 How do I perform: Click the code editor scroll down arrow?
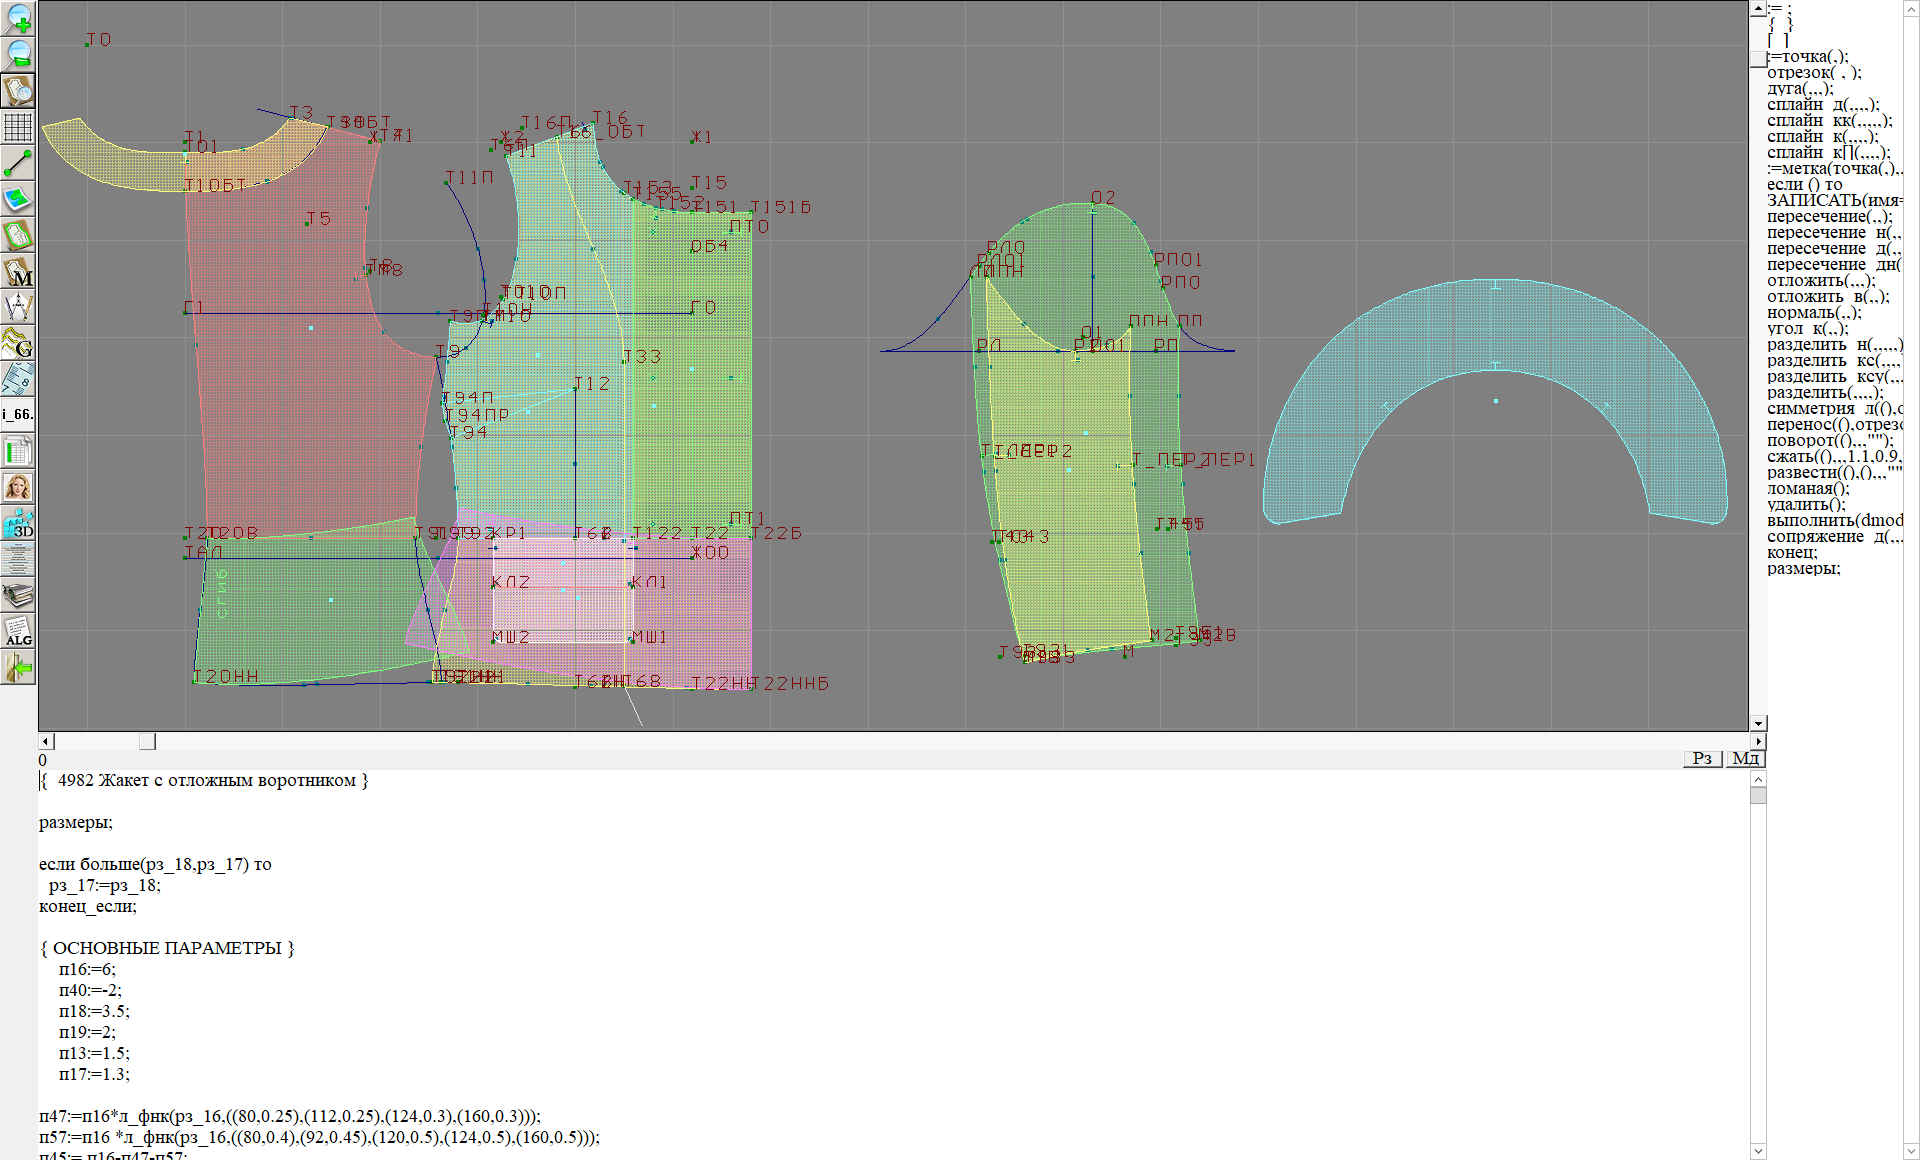(x=1758, y=1151)
